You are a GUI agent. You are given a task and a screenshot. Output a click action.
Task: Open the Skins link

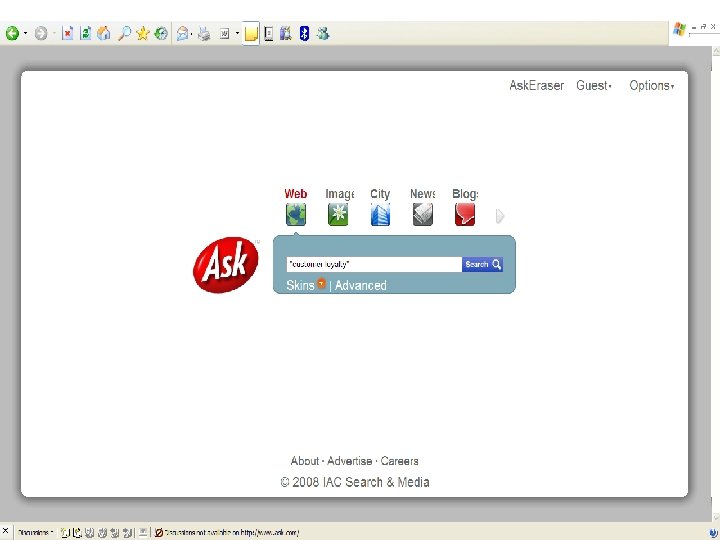point(300,285)
